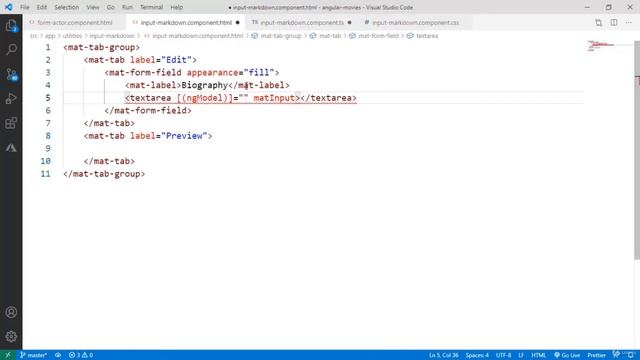The height and width of the screenshot is (360, 640).
Task: Open the Go menu
Action: 111,7
